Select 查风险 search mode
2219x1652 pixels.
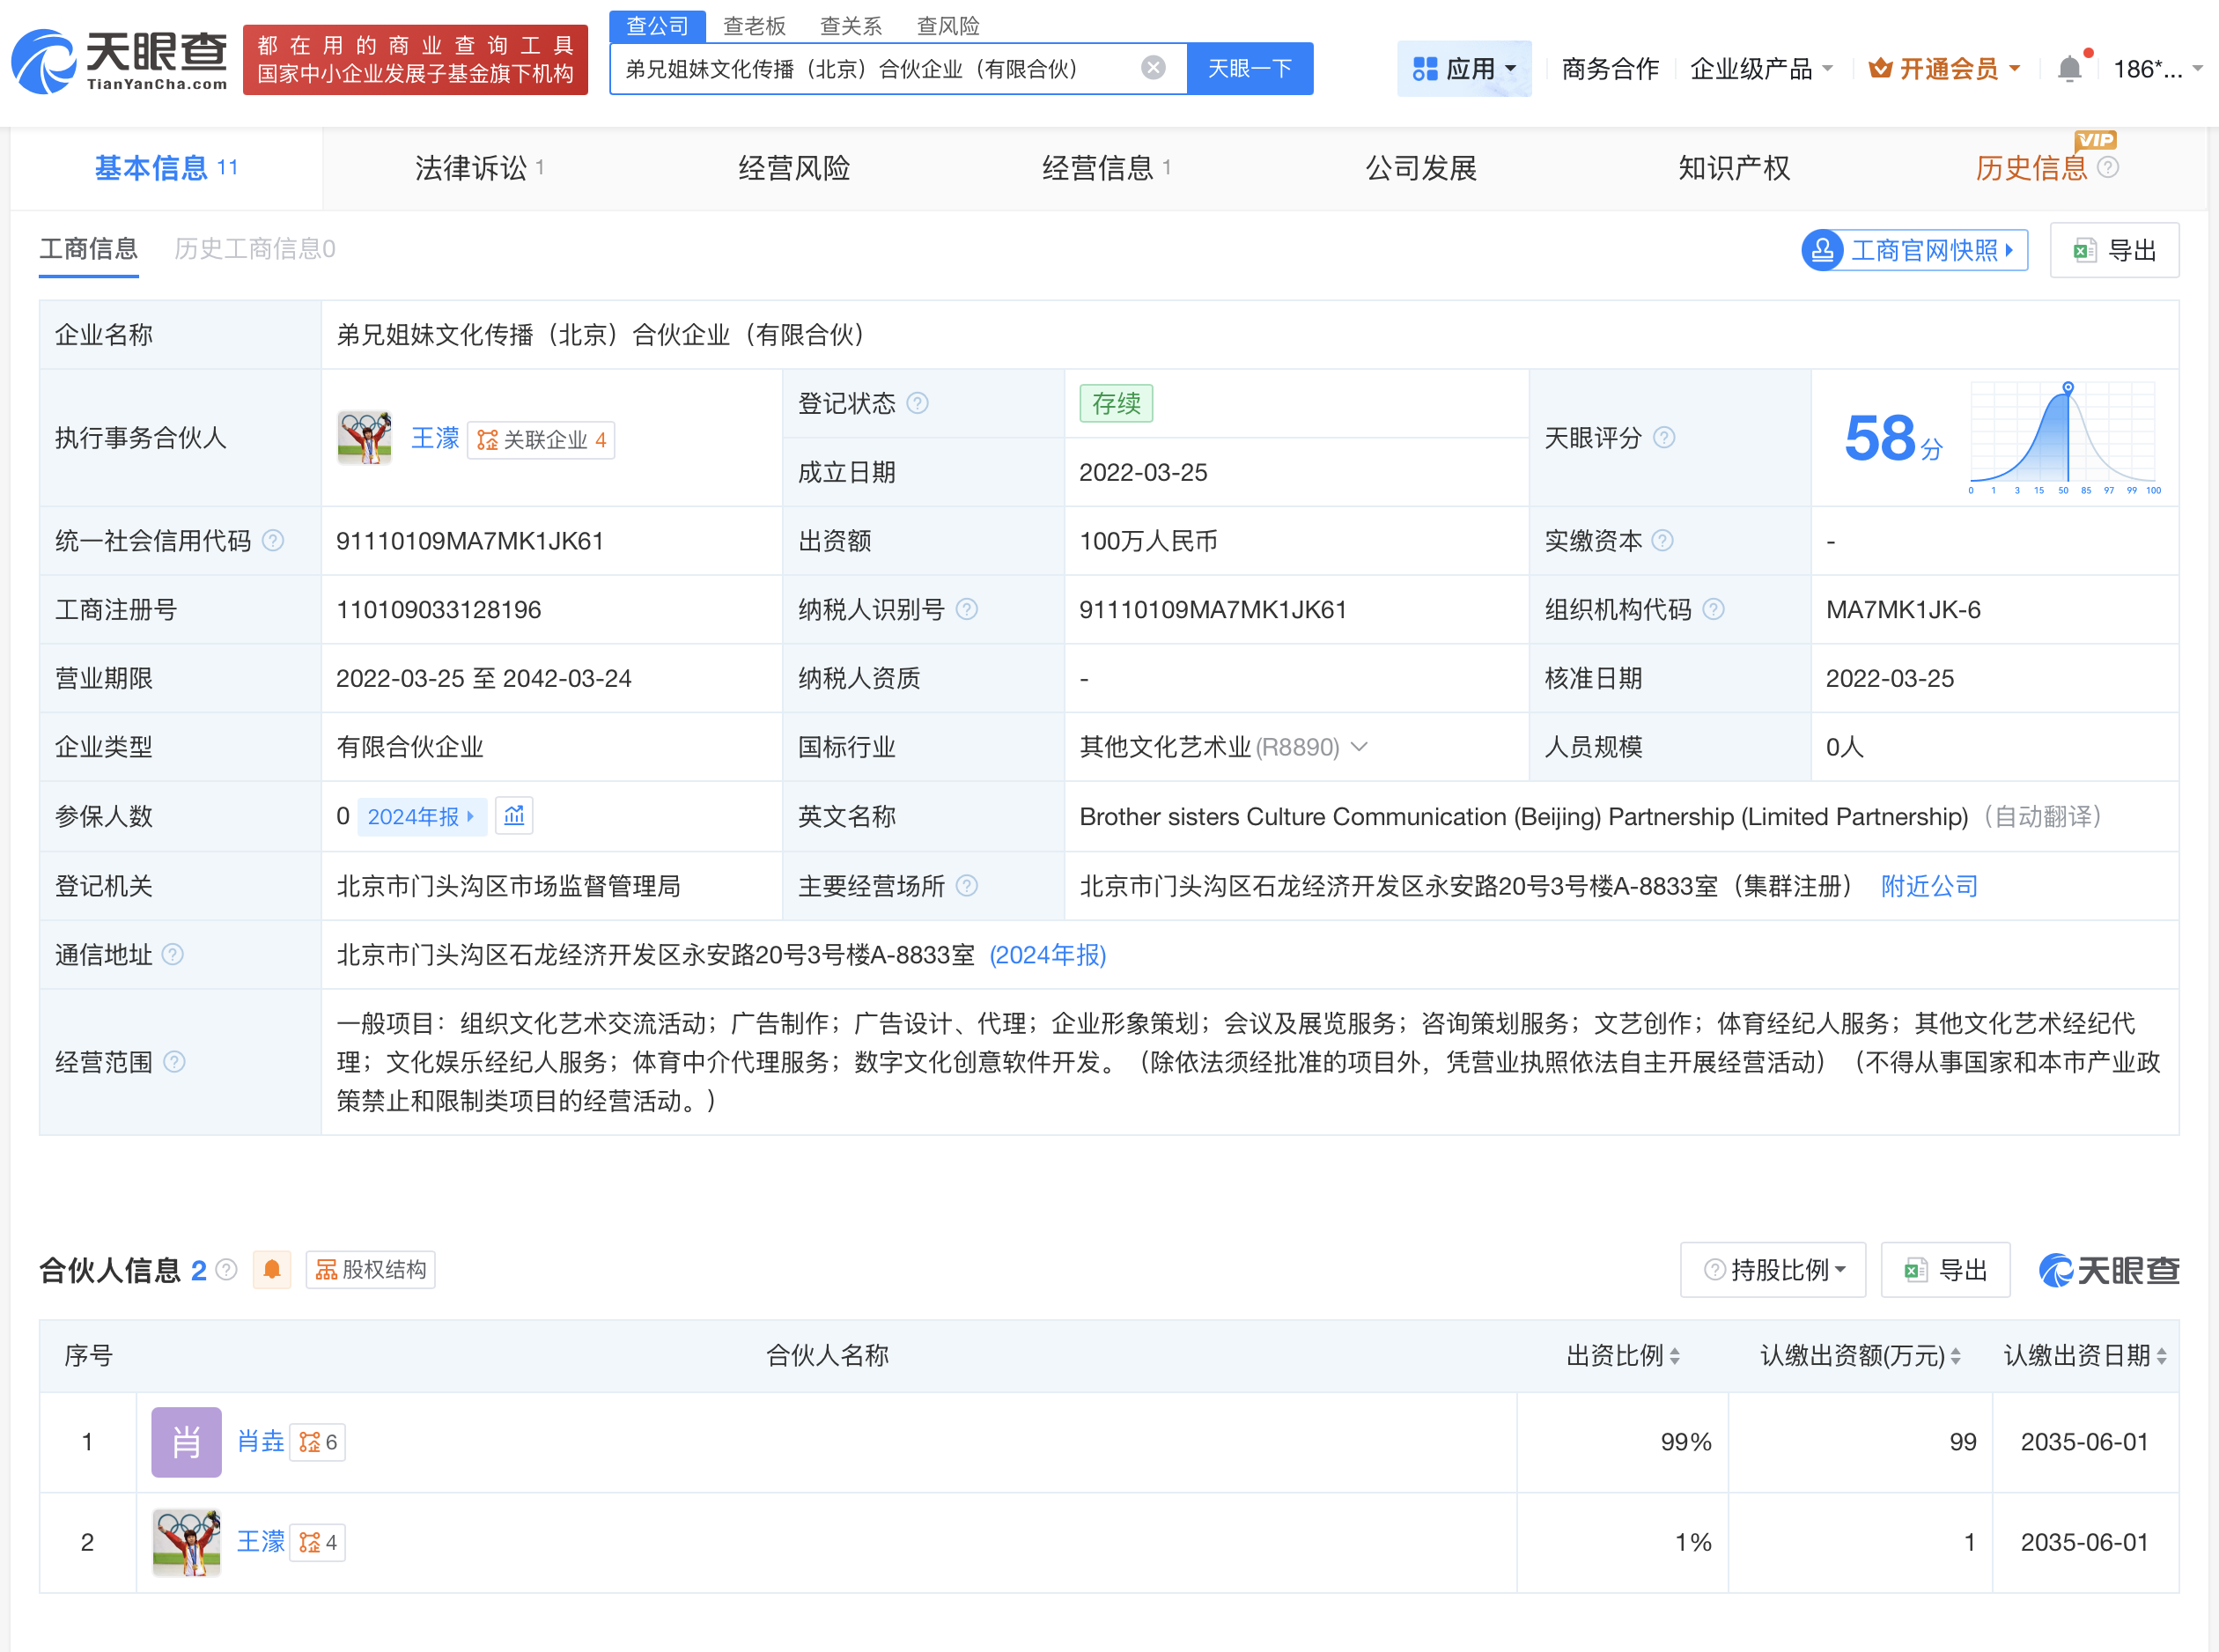948,26
